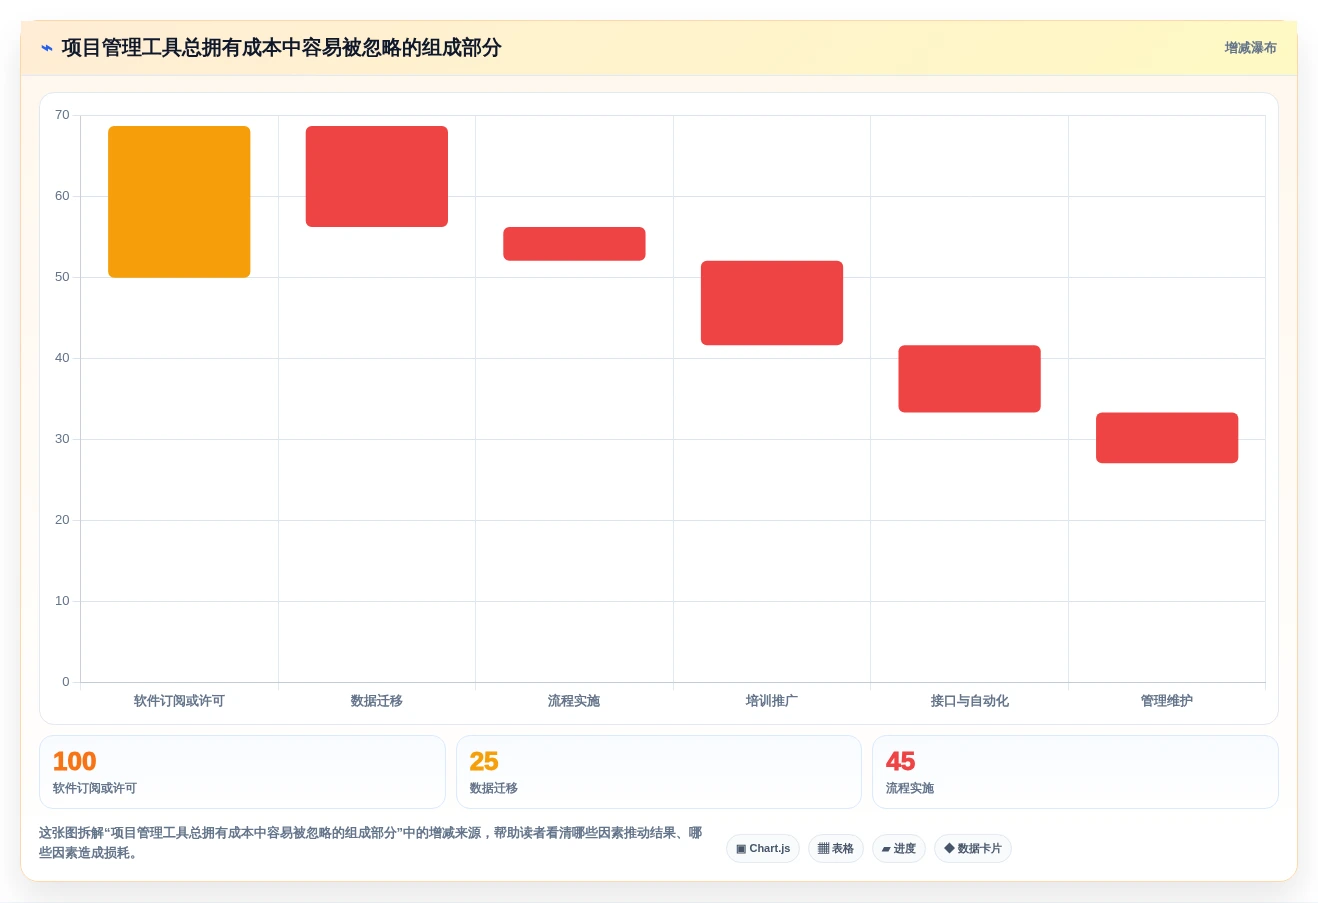
Task: Open the data card showing 45
Action: tap(1075, 772)
